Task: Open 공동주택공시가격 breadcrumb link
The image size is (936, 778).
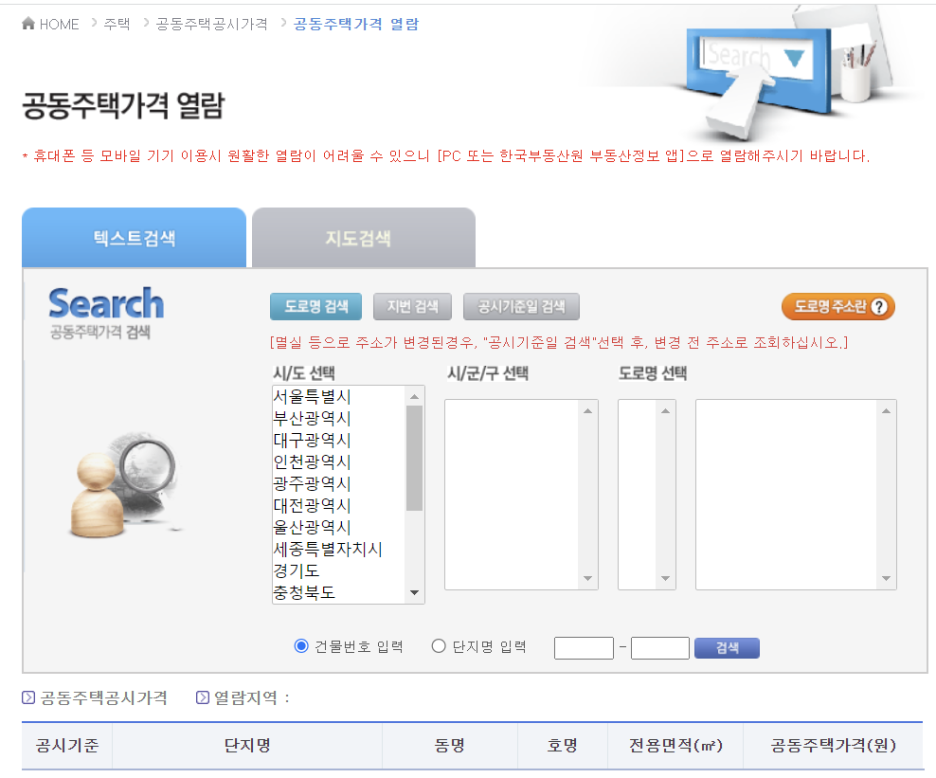Action: (211, 24)
